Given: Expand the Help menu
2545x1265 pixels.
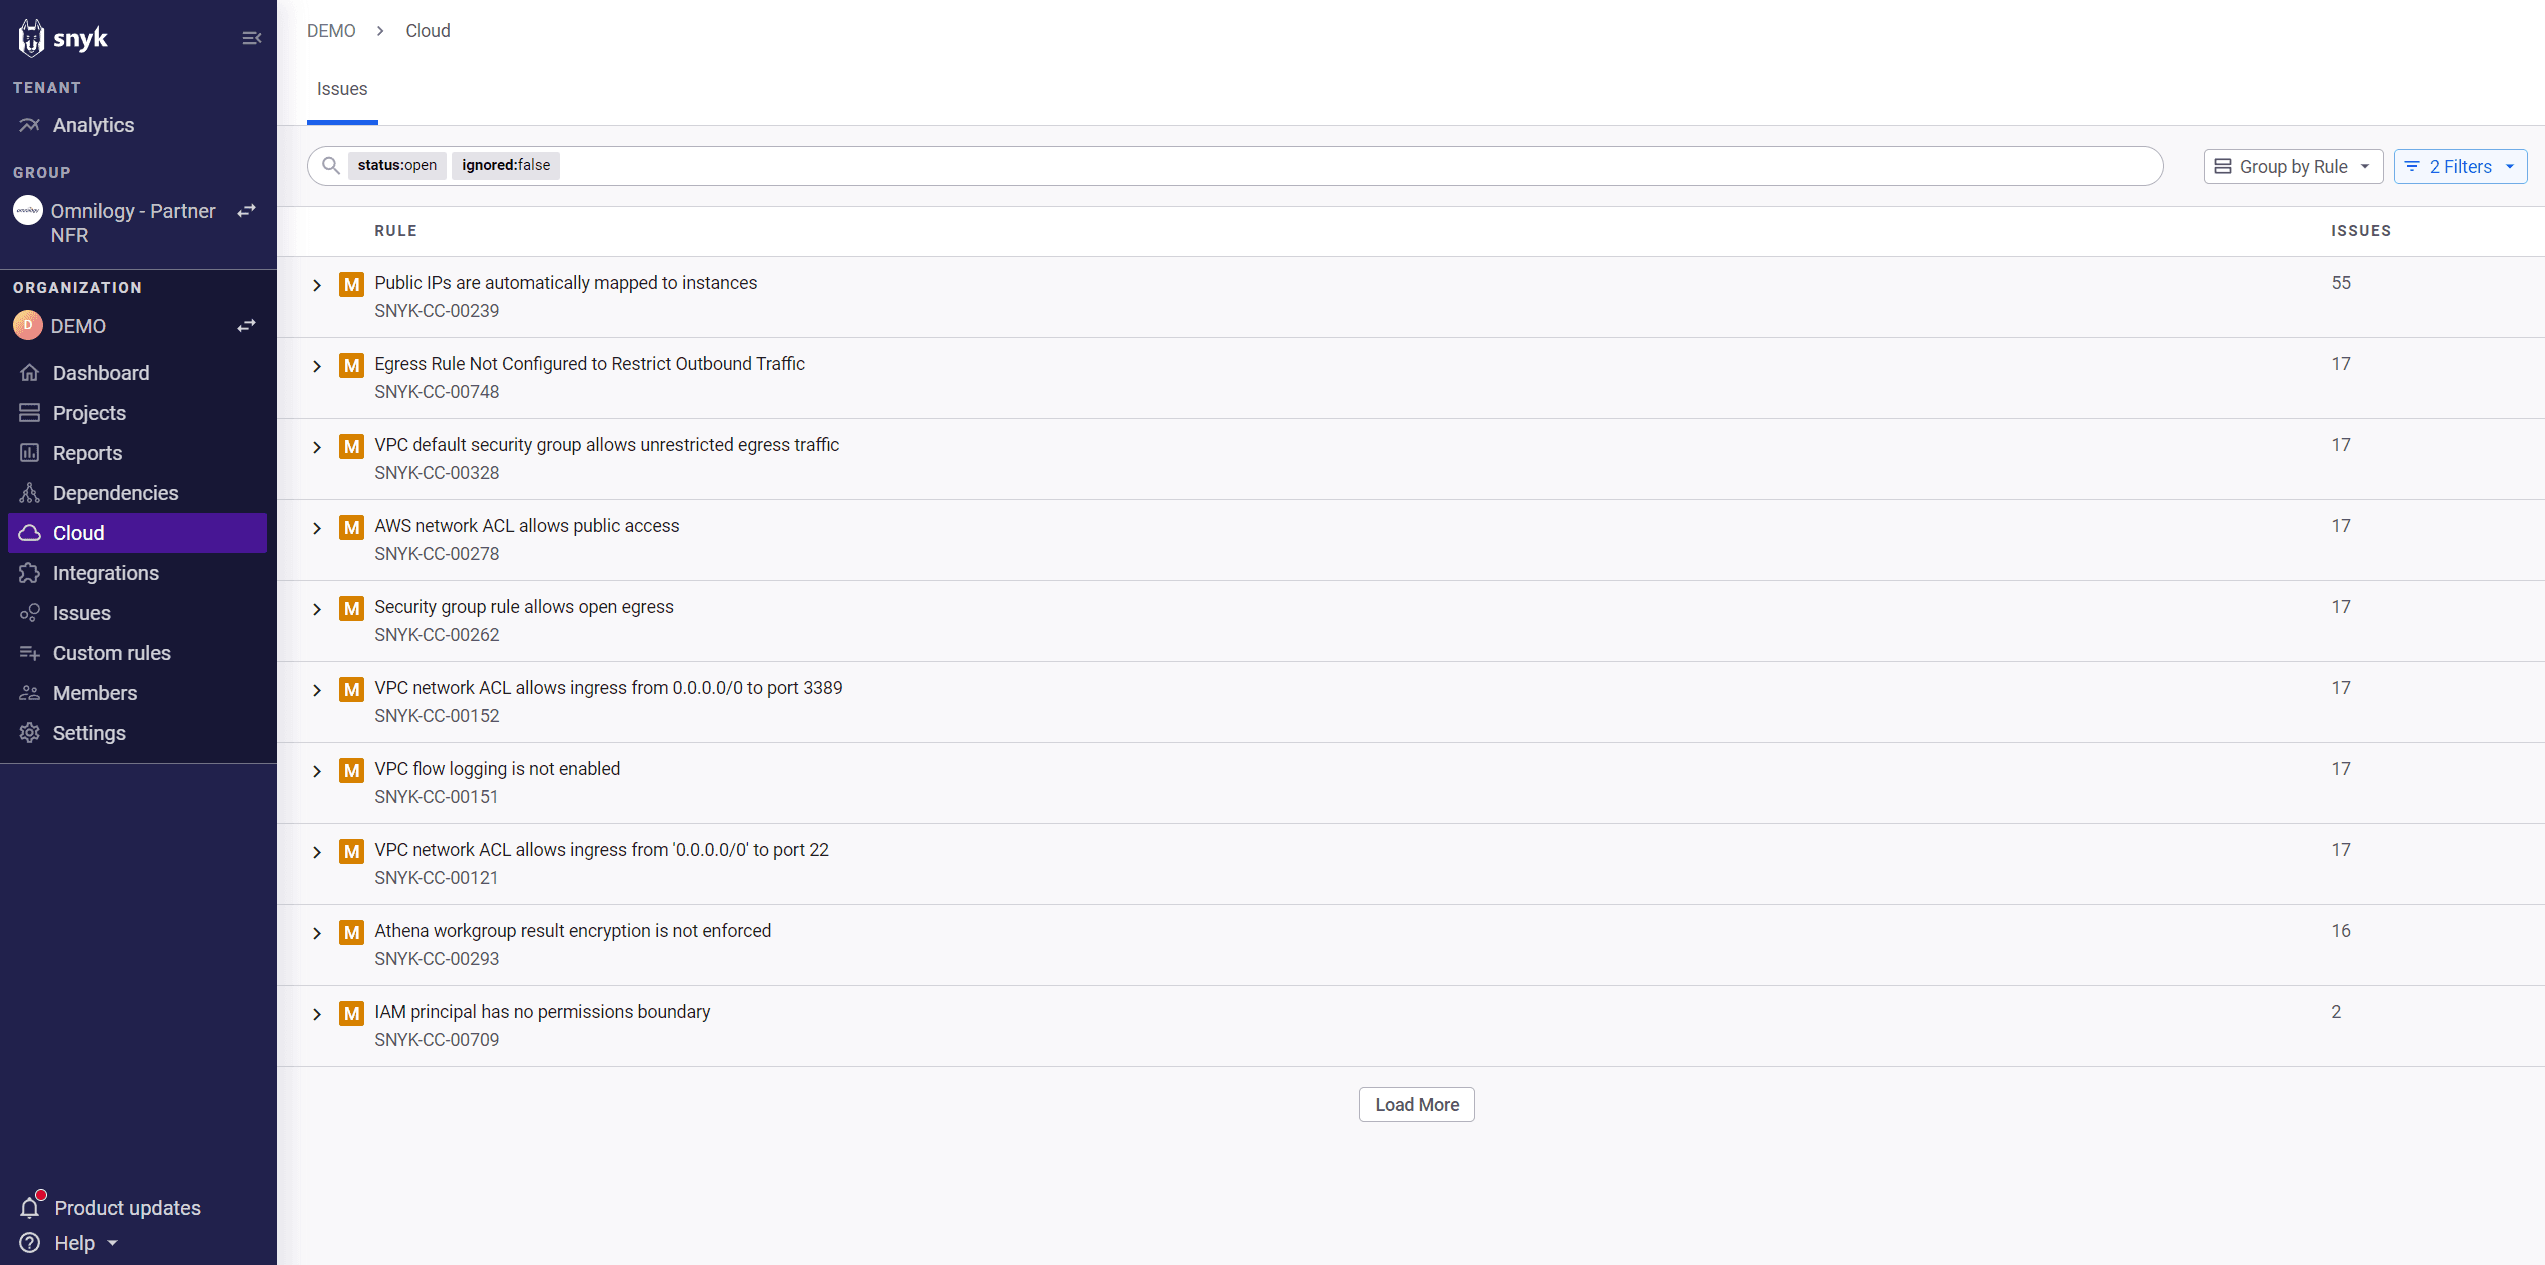Looking at the screenshot, I should [x=74, y=1243].
